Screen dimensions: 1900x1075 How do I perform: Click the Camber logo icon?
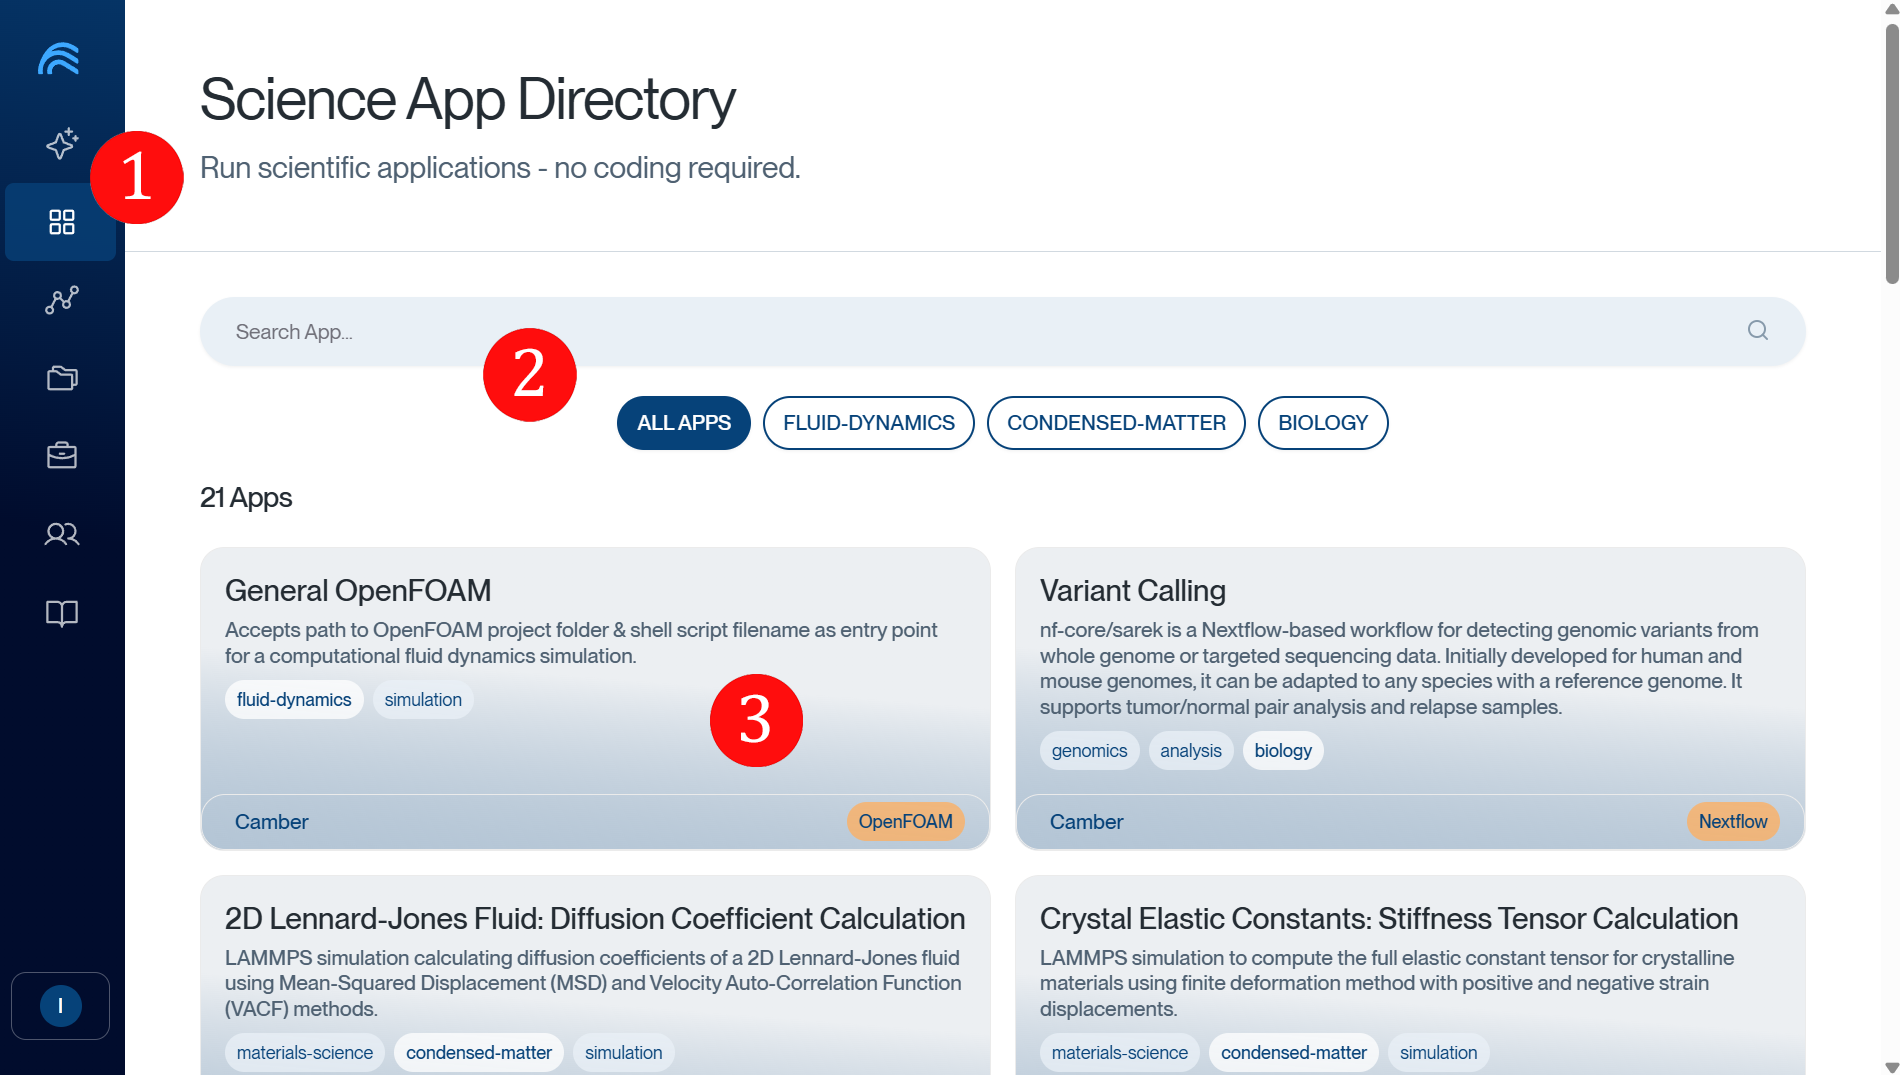click(59, 60)
